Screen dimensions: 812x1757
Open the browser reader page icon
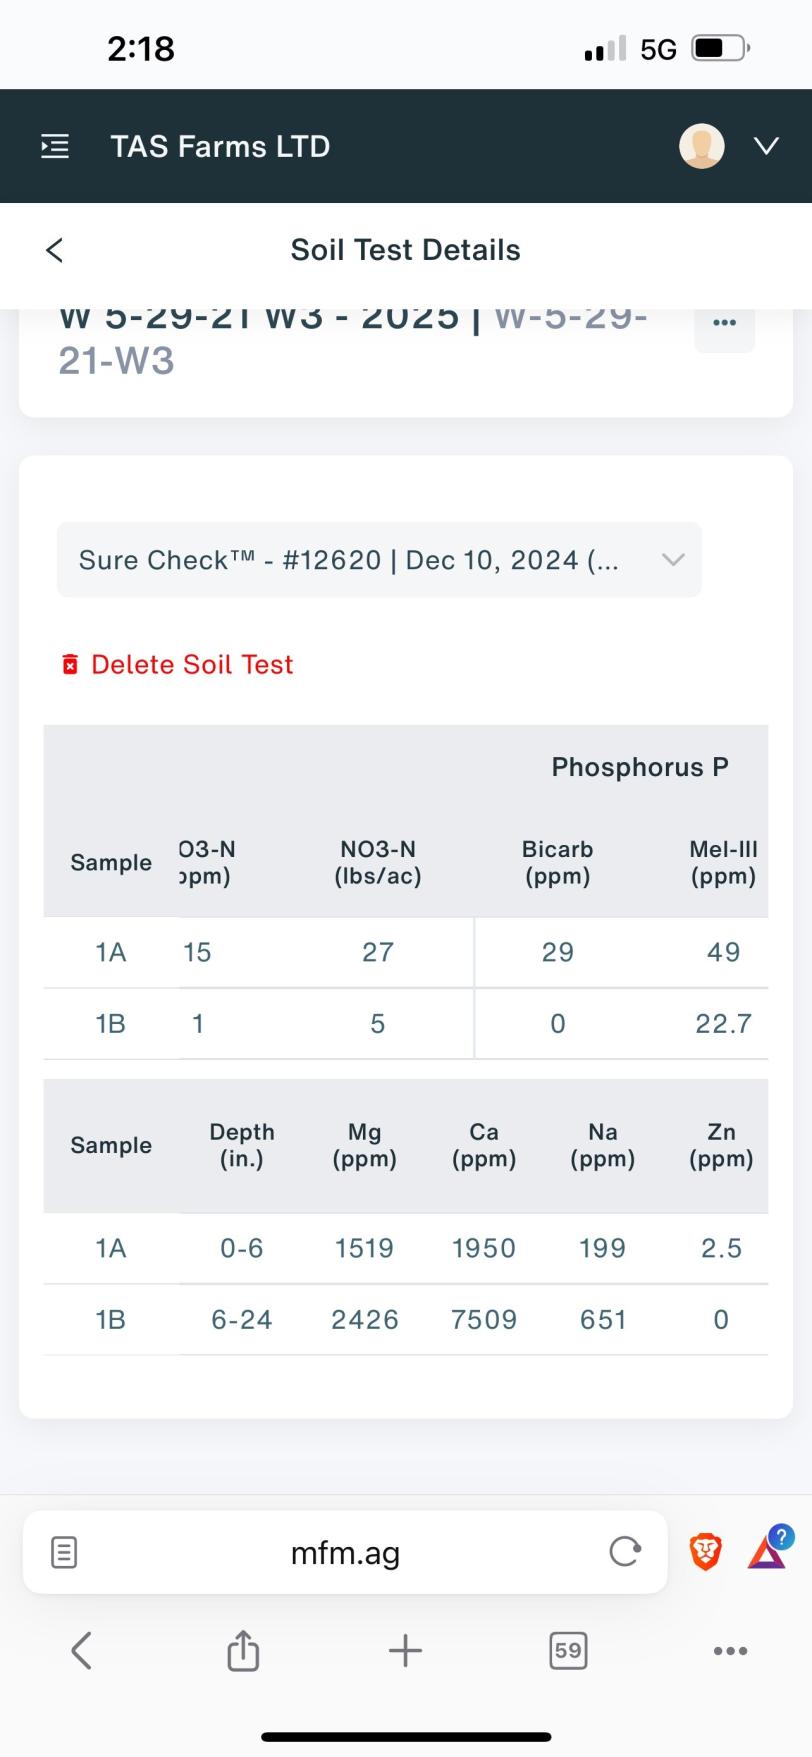tap(63, 1553)
